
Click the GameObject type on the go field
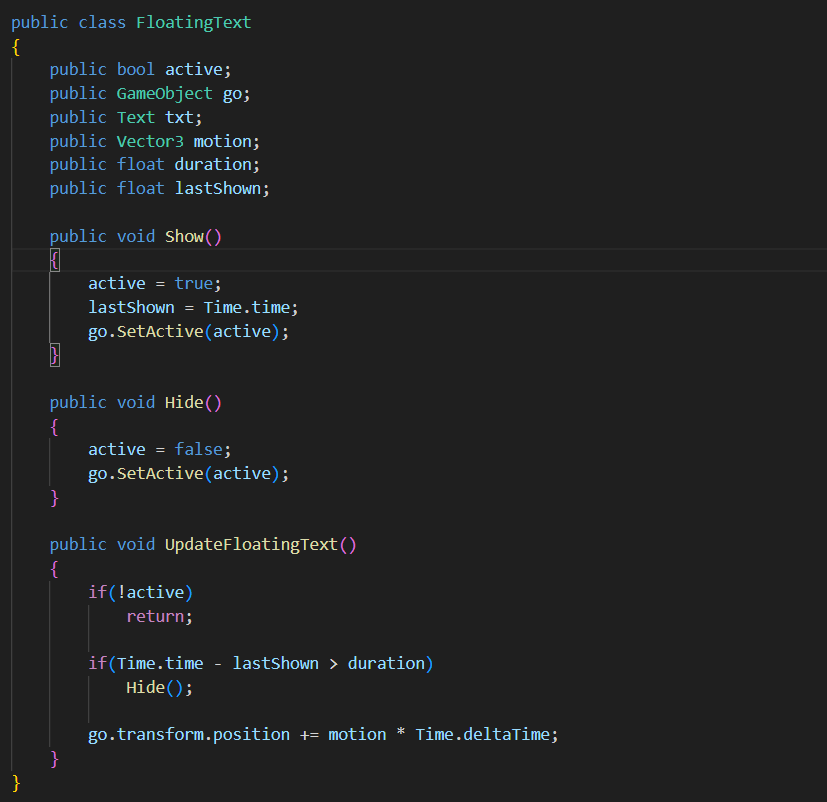coord(165,93)
